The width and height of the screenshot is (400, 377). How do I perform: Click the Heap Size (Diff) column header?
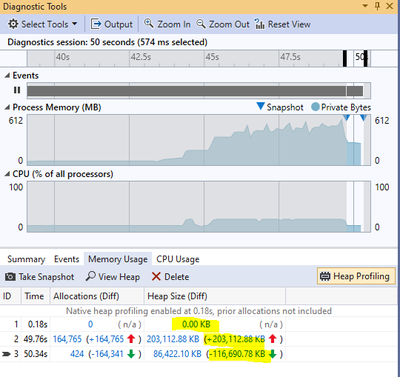tap(215, 296)
